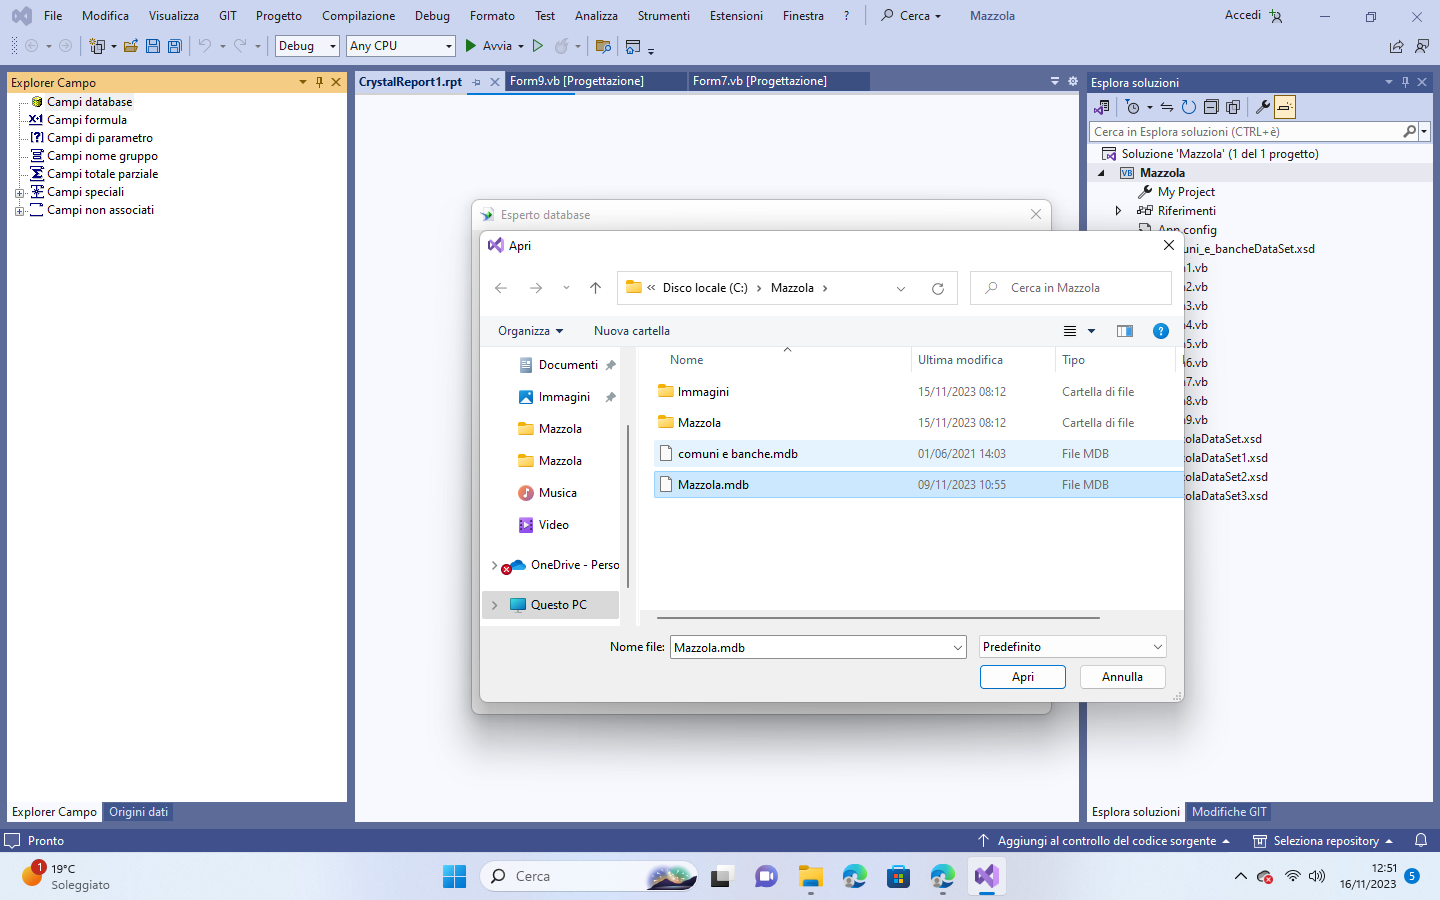Toggle the preview pane in Apri dialog
Viewport: 1440px width, 900px height.
[1125, 331]
